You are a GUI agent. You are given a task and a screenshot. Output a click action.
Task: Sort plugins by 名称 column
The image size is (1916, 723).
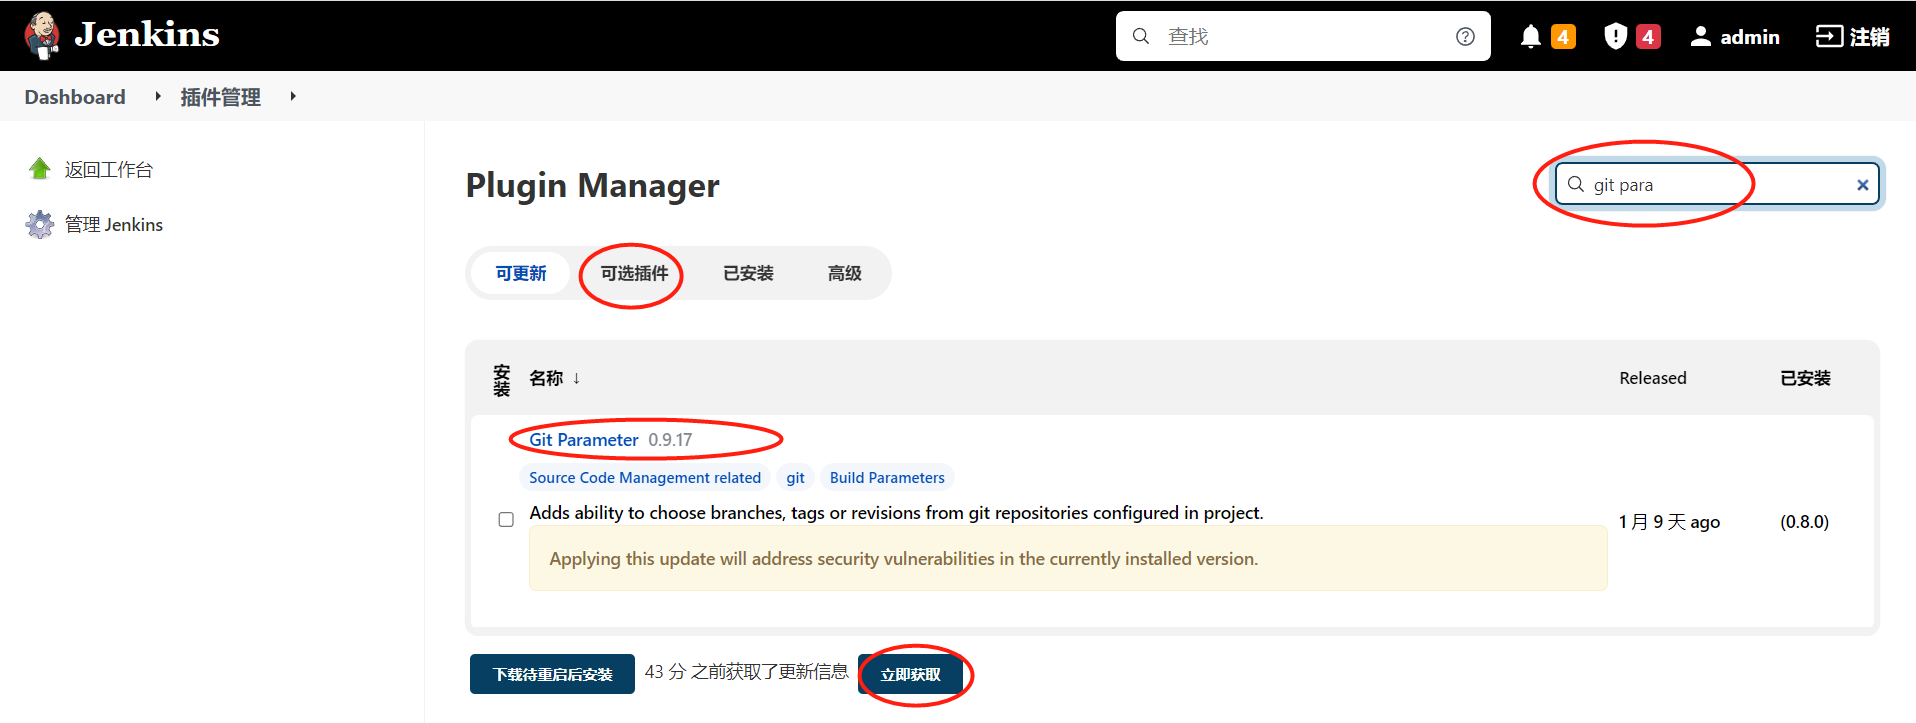point(555,378)
